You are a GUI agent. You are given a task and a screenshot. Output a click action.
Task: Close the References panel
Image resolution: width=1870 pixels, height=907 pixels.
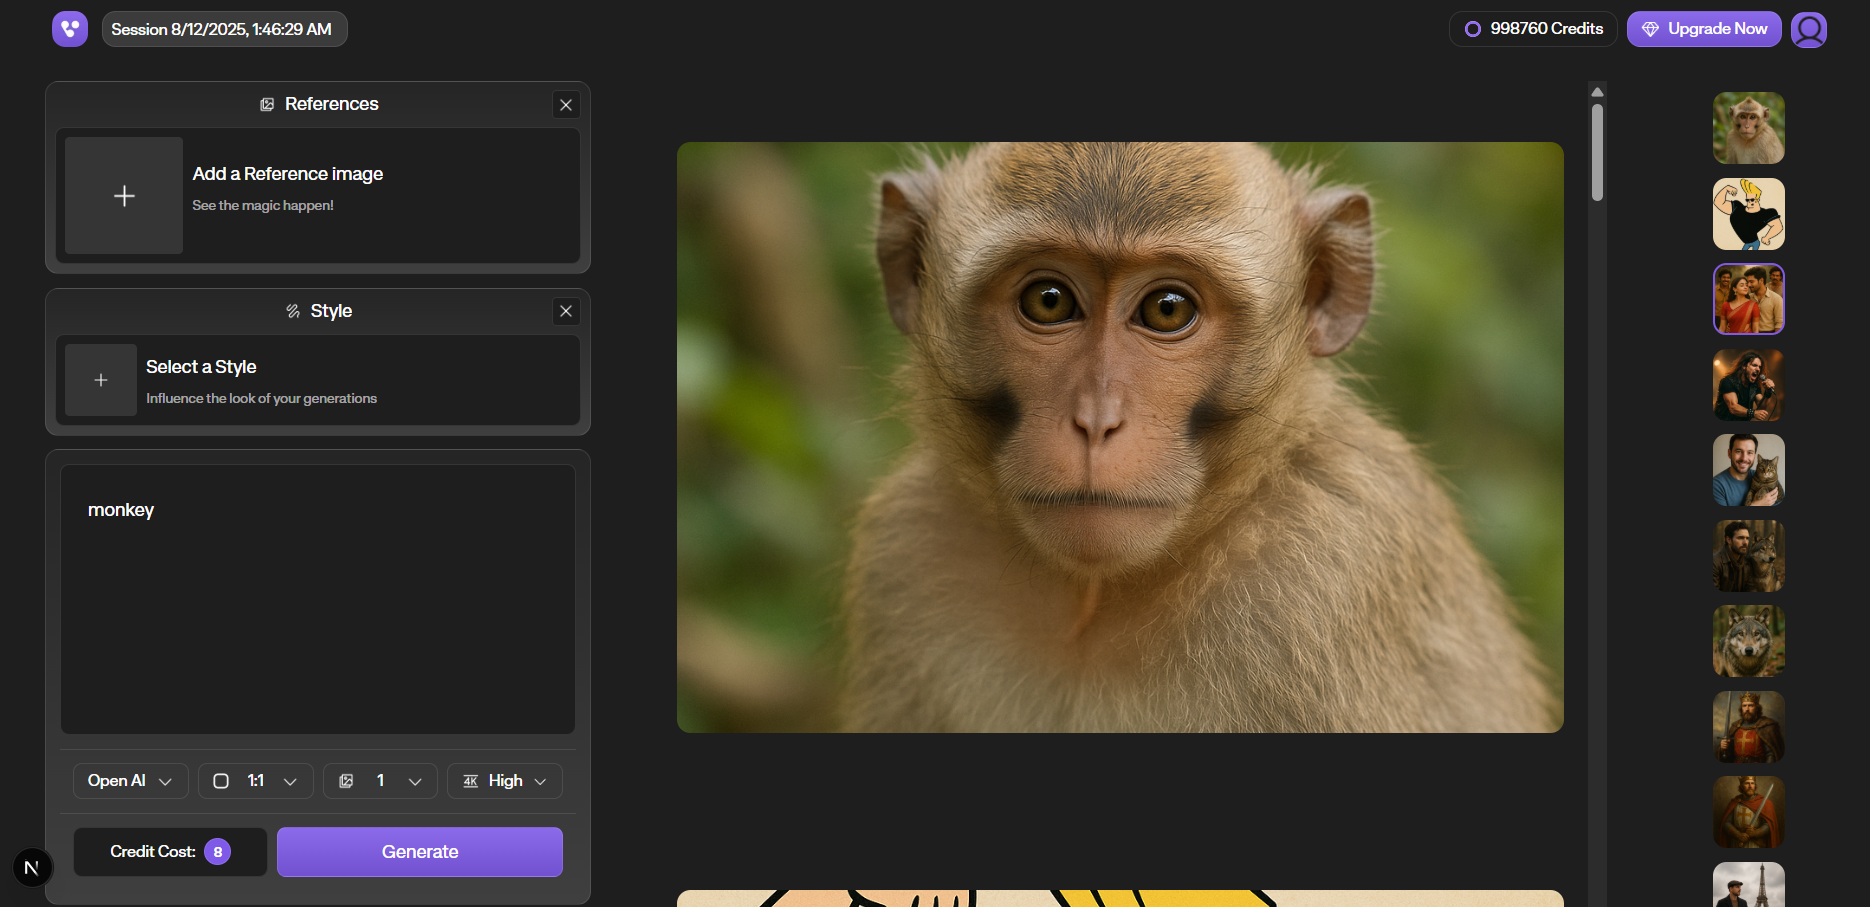[x=566, y=105]
